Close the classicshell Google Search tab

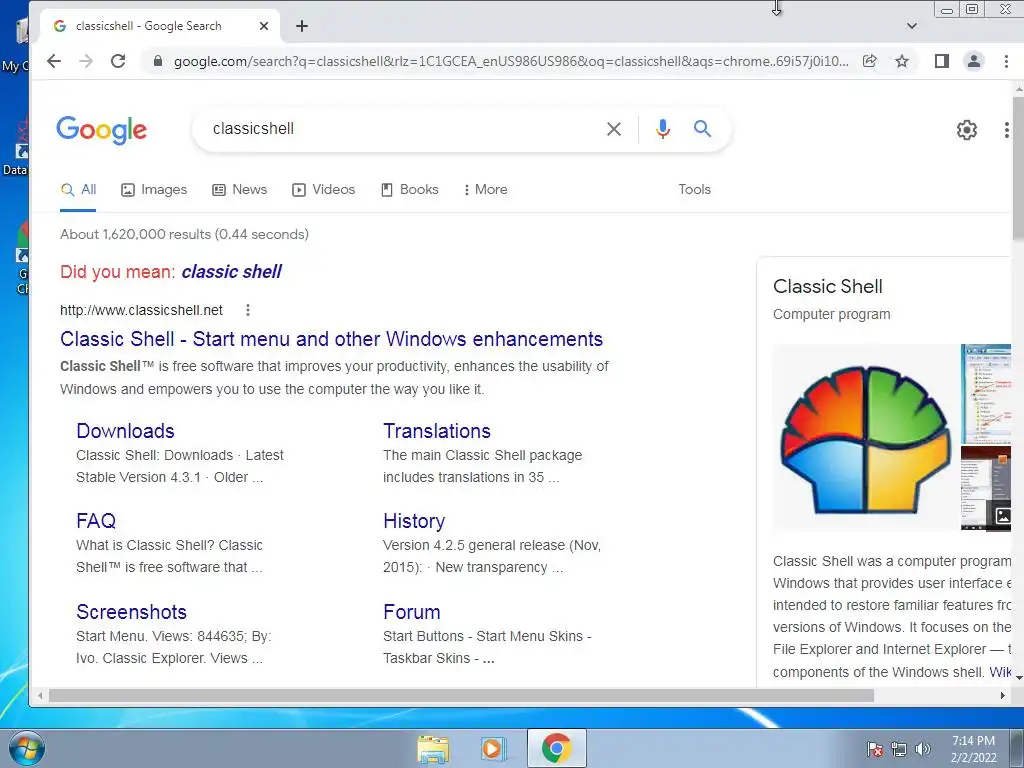[264, 26]
